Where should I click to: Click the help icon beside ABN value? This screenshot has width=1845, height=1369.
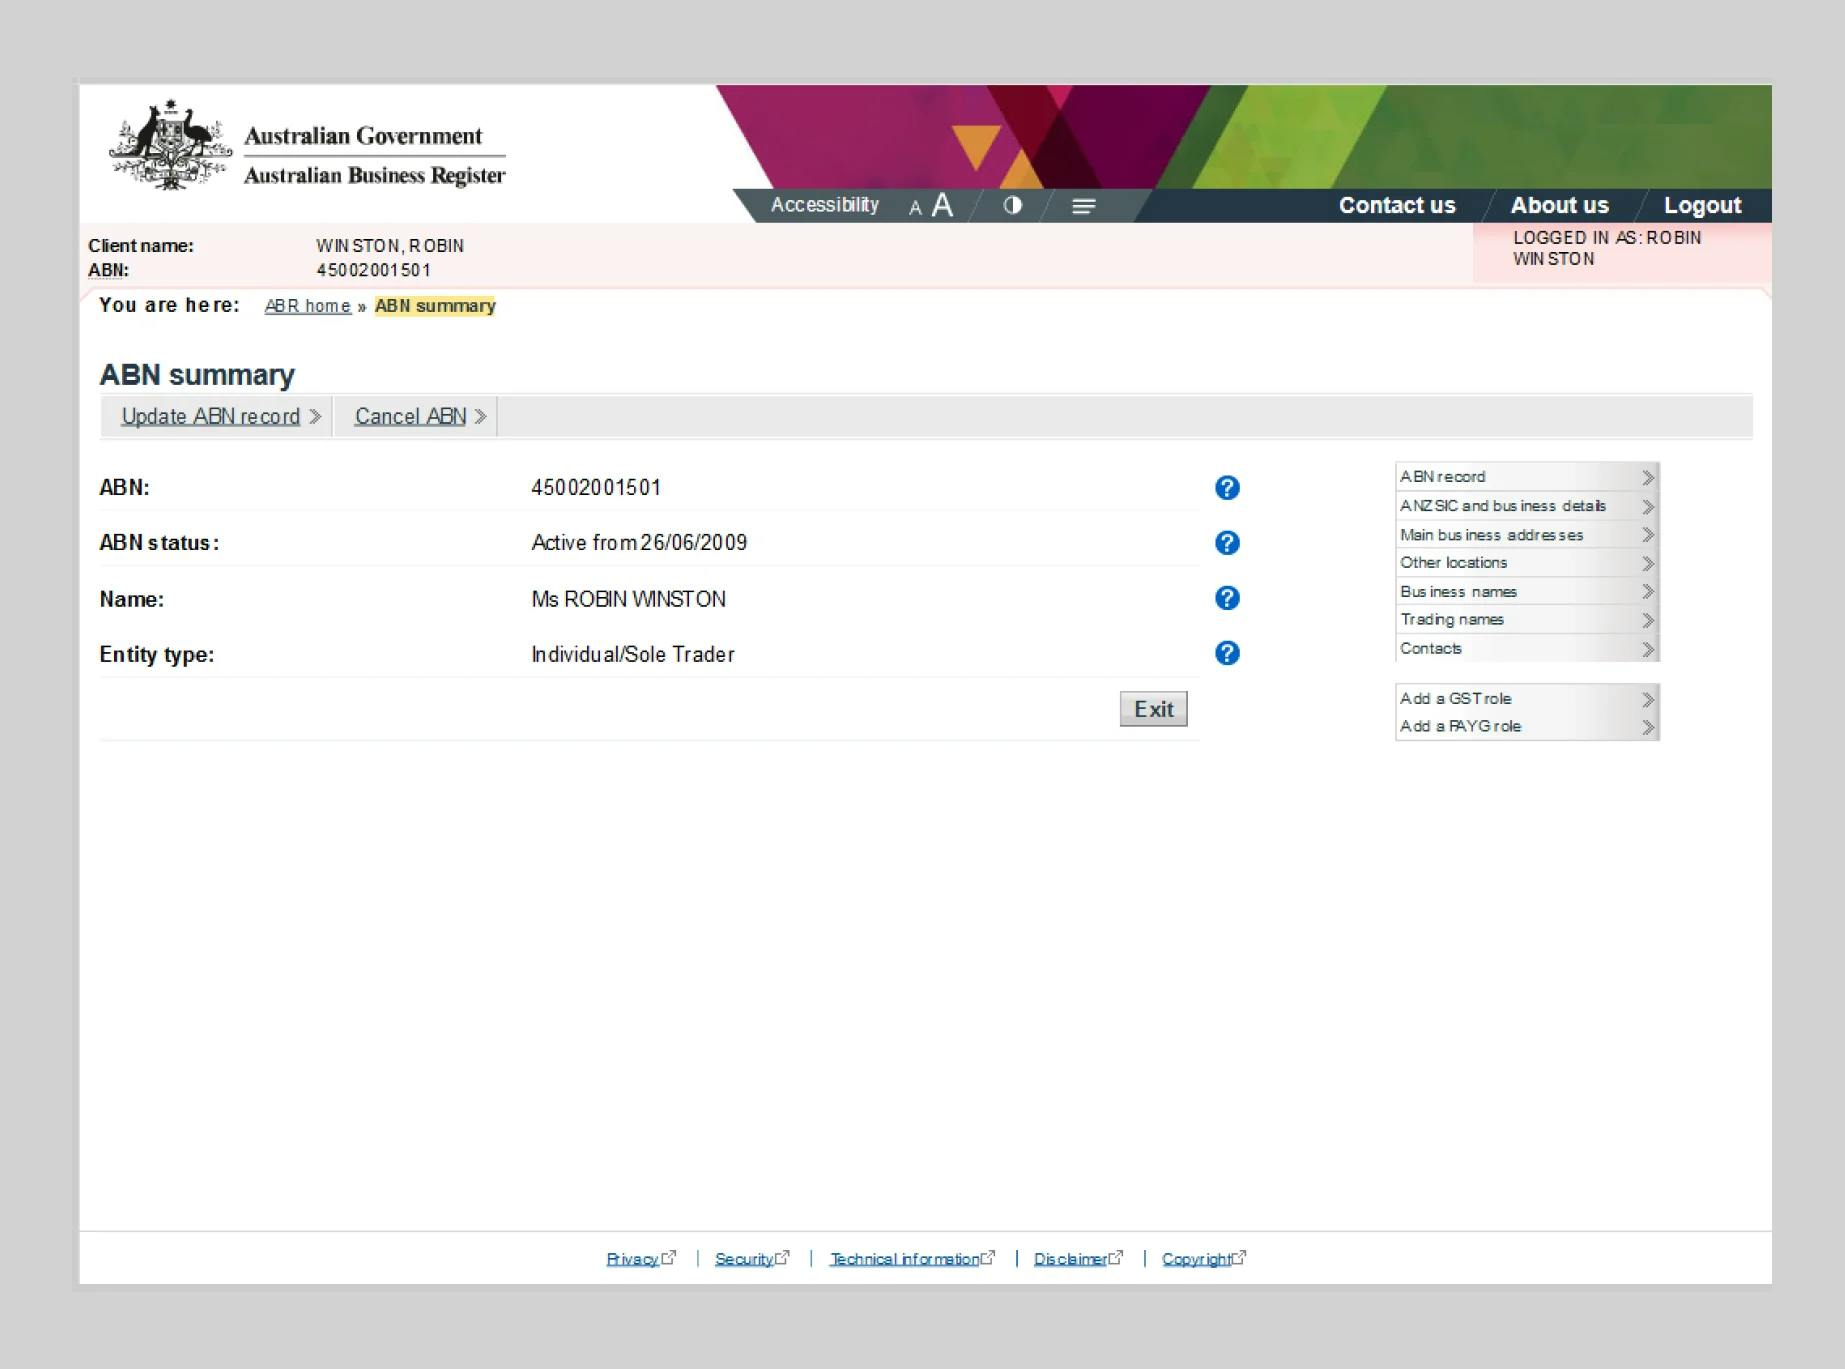pyautogui.click(x=1227, y=488)
